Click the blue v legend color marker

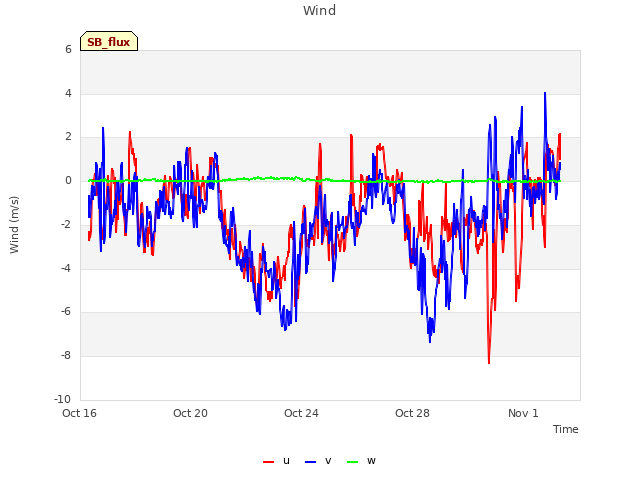pos(310,462)
